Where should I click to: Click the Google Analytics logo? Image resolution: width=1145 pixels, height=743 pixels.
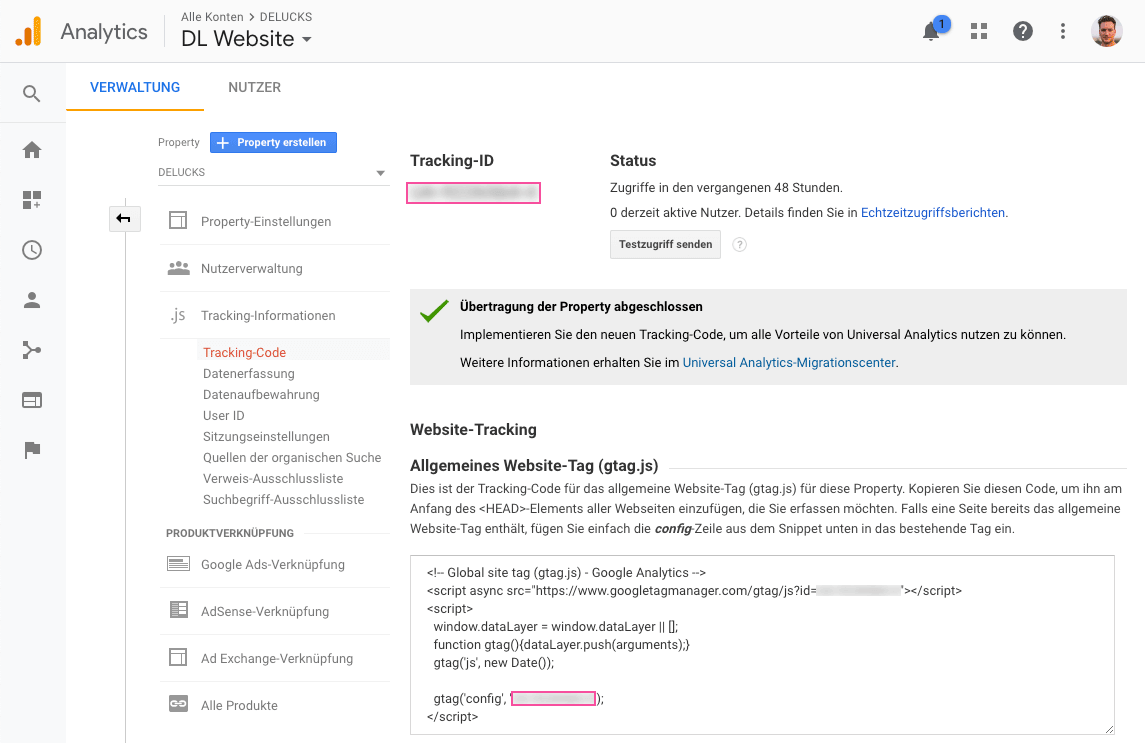coord(28,31)
